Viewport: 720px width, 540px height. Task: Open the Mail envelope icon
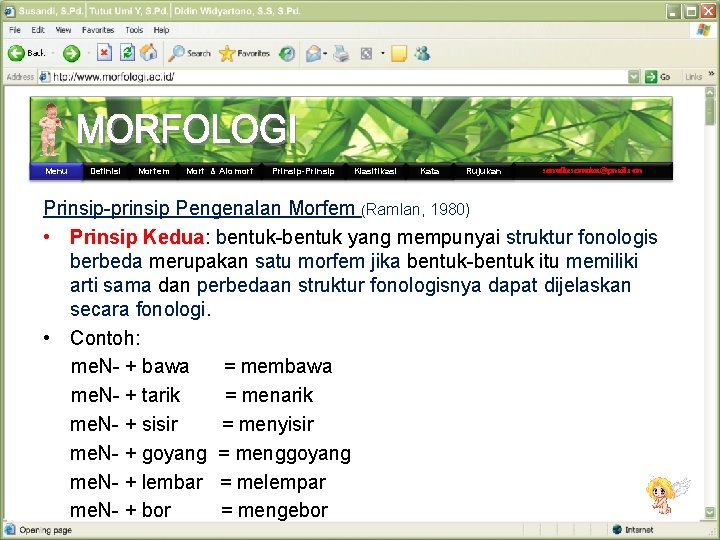[x=313, y=54]
